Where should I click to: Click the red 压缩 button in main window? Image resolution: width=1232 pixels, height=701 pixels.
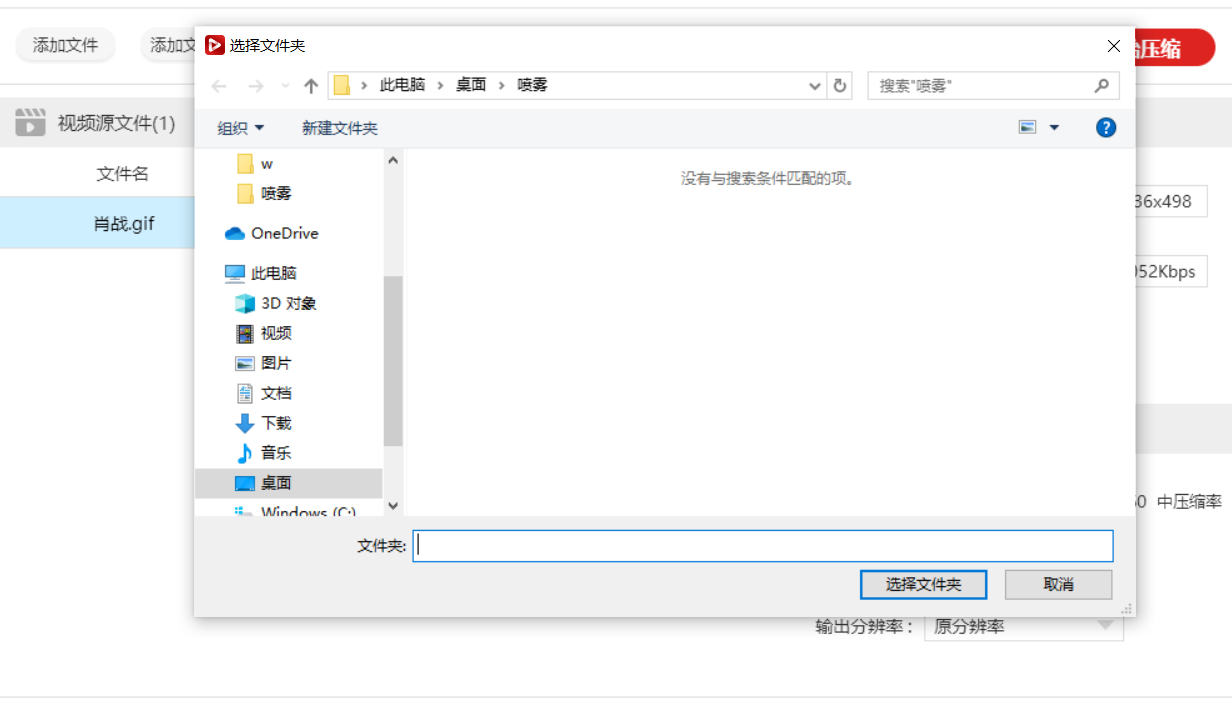pos(1175,48)
